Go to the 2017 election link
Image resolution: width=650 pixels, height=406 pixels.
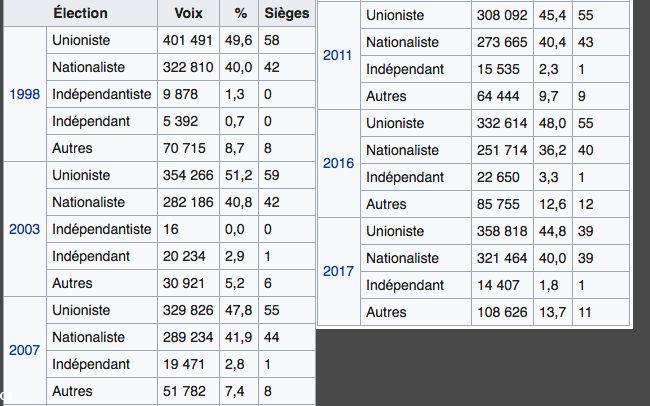click(x=338, y=271)
